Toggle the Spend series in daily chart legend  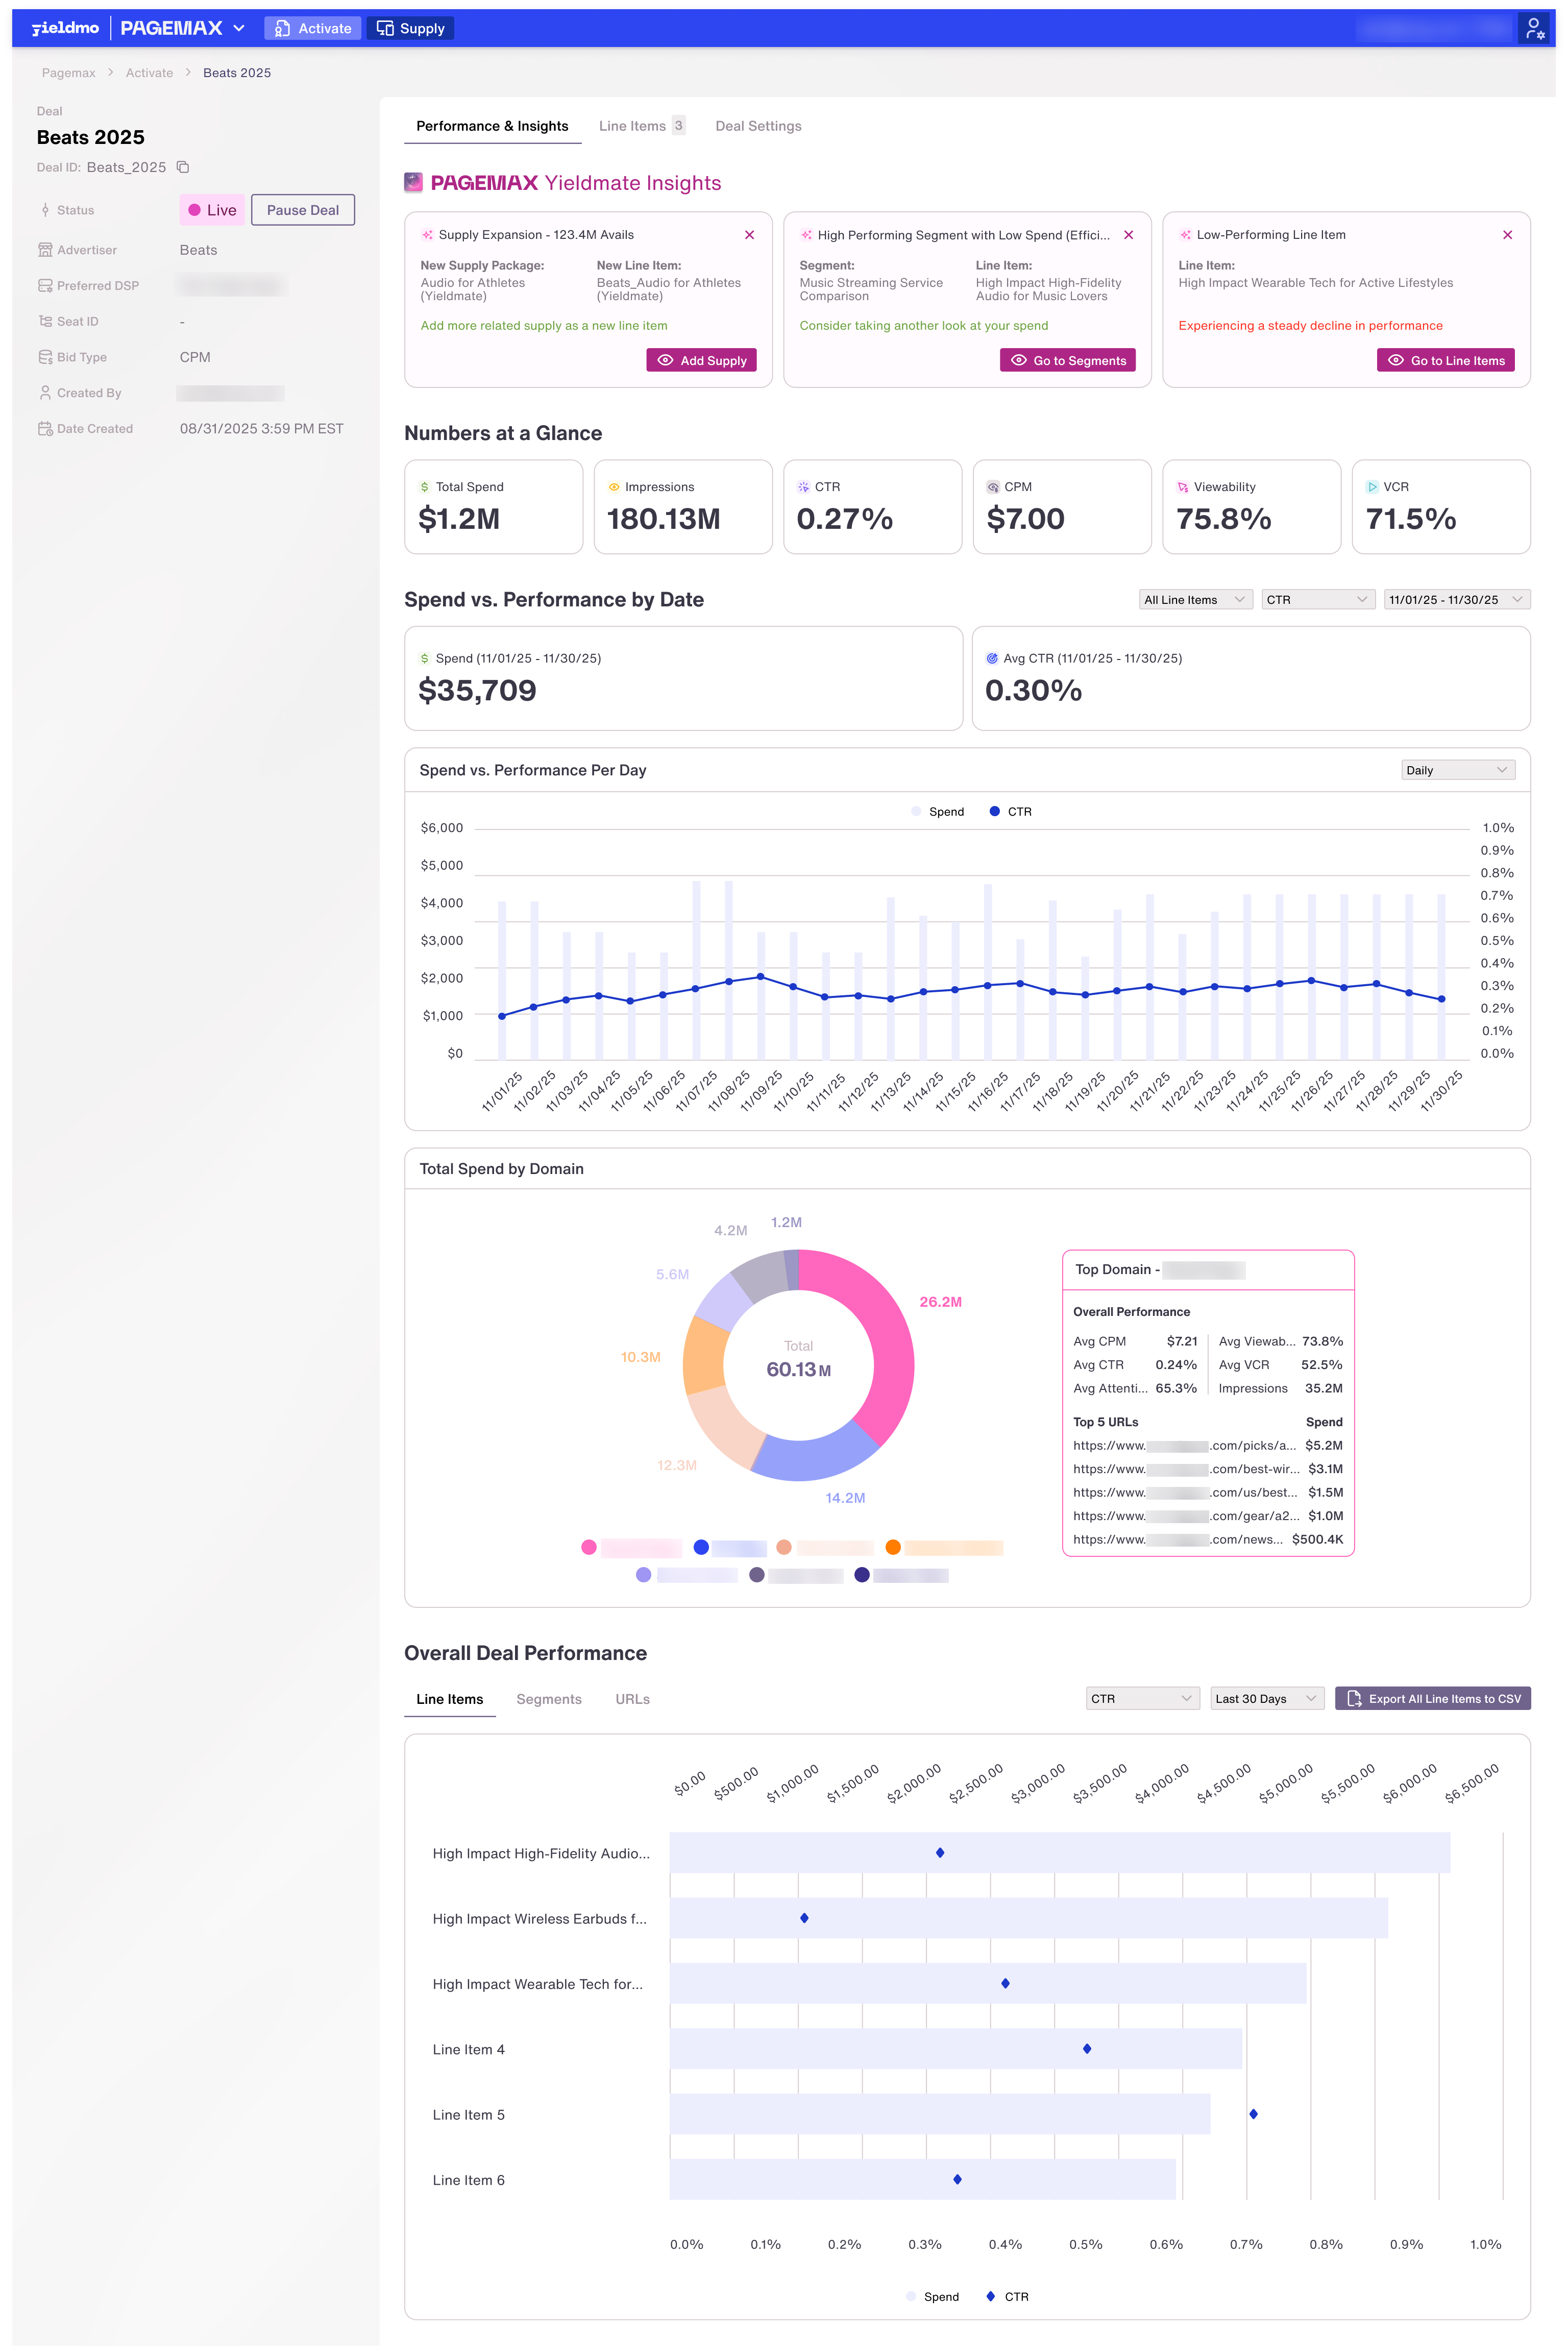tap(937, 812)
